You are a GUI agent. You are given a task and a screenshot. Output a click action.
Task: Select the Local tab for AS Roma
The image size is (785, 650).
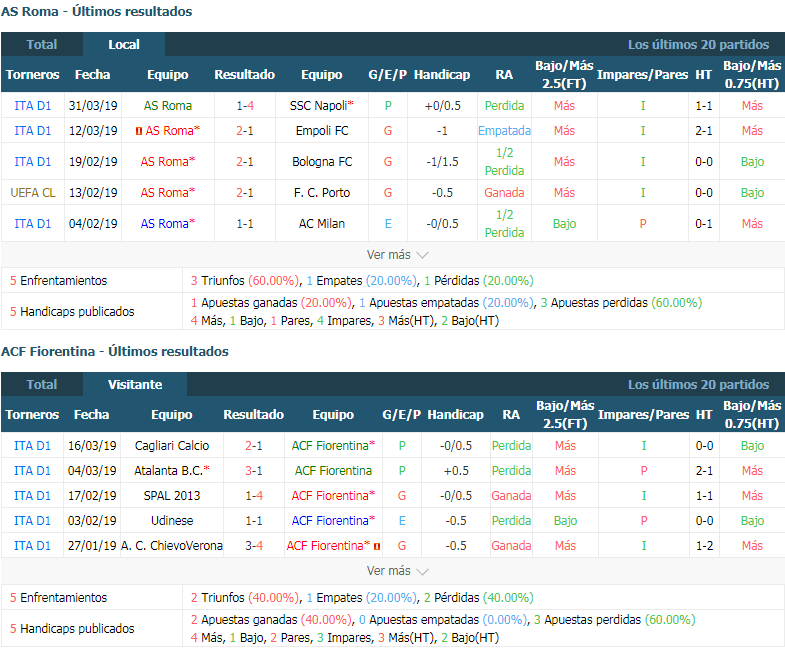click(x=124, y=45)
